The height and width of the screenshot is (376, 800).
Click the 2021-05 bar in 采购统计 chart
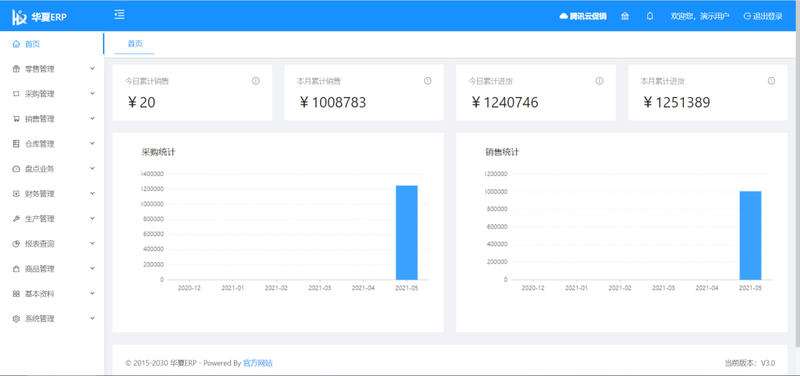[407, 232]
